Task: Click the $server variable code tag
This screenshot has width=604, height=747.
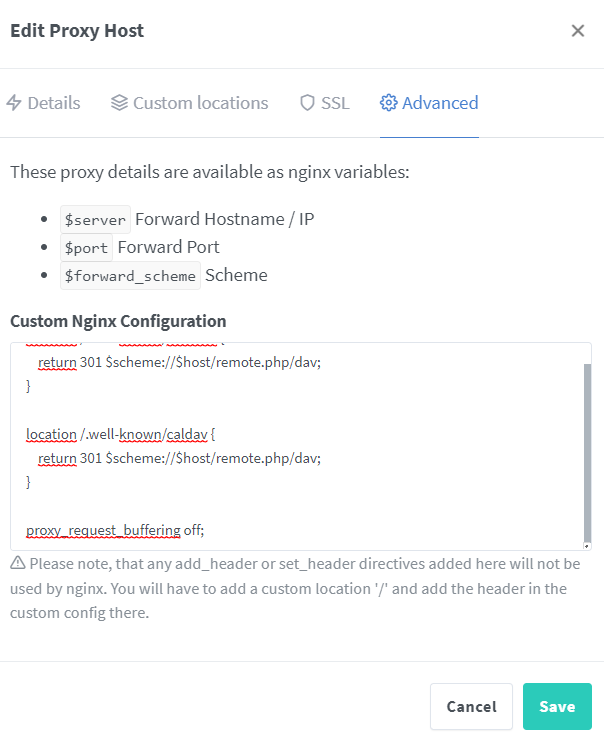Action: (95, 220)
